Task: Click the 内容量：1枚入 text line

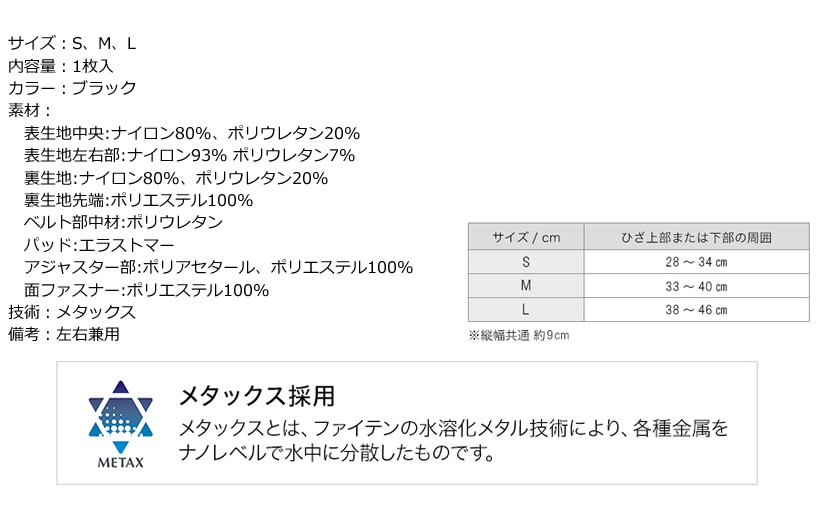Action: pyautogui.click(x=60, y=66)
